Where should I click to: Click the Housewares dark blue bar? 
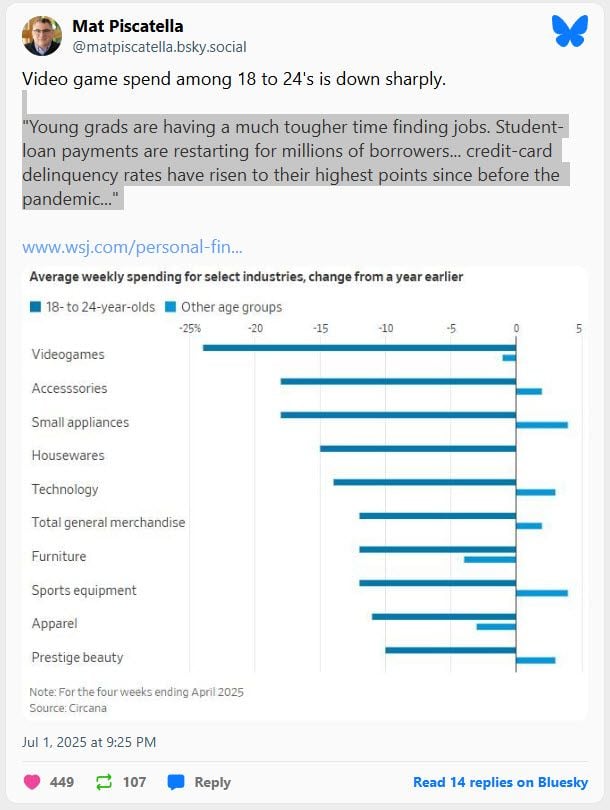click(418, 448)
